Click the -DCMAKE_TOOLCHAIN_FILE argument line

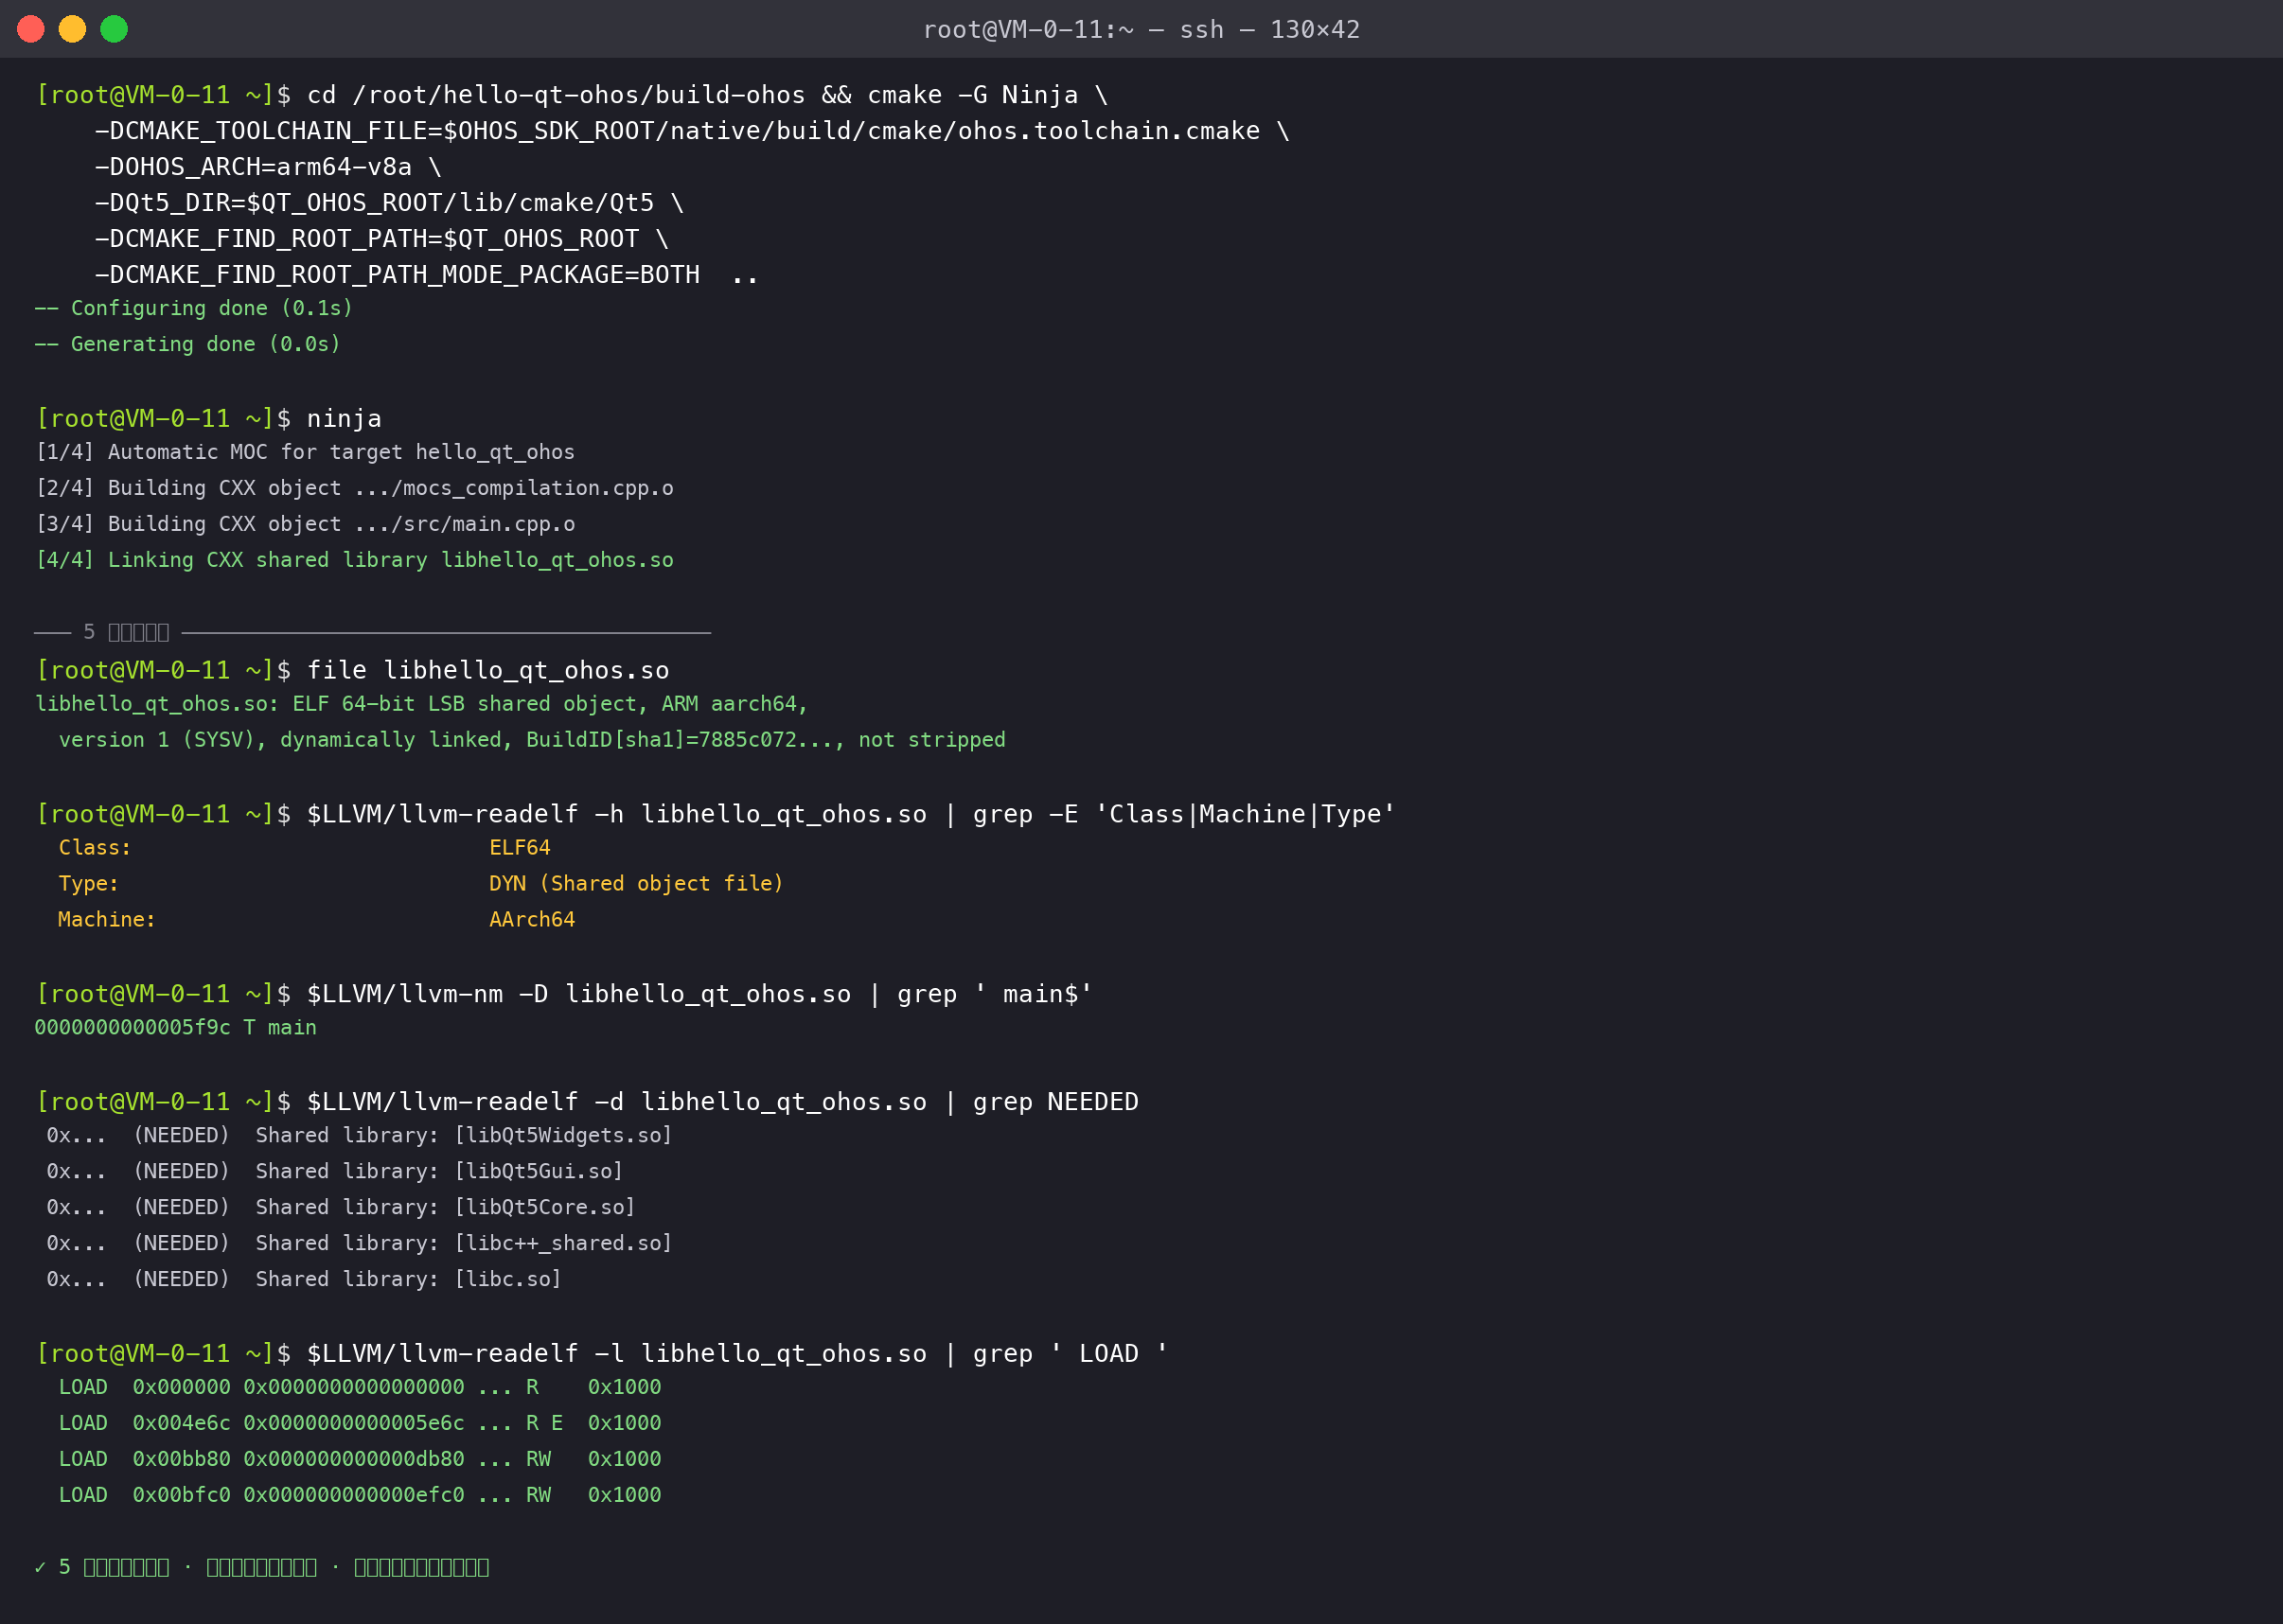(x=692, y=131)
